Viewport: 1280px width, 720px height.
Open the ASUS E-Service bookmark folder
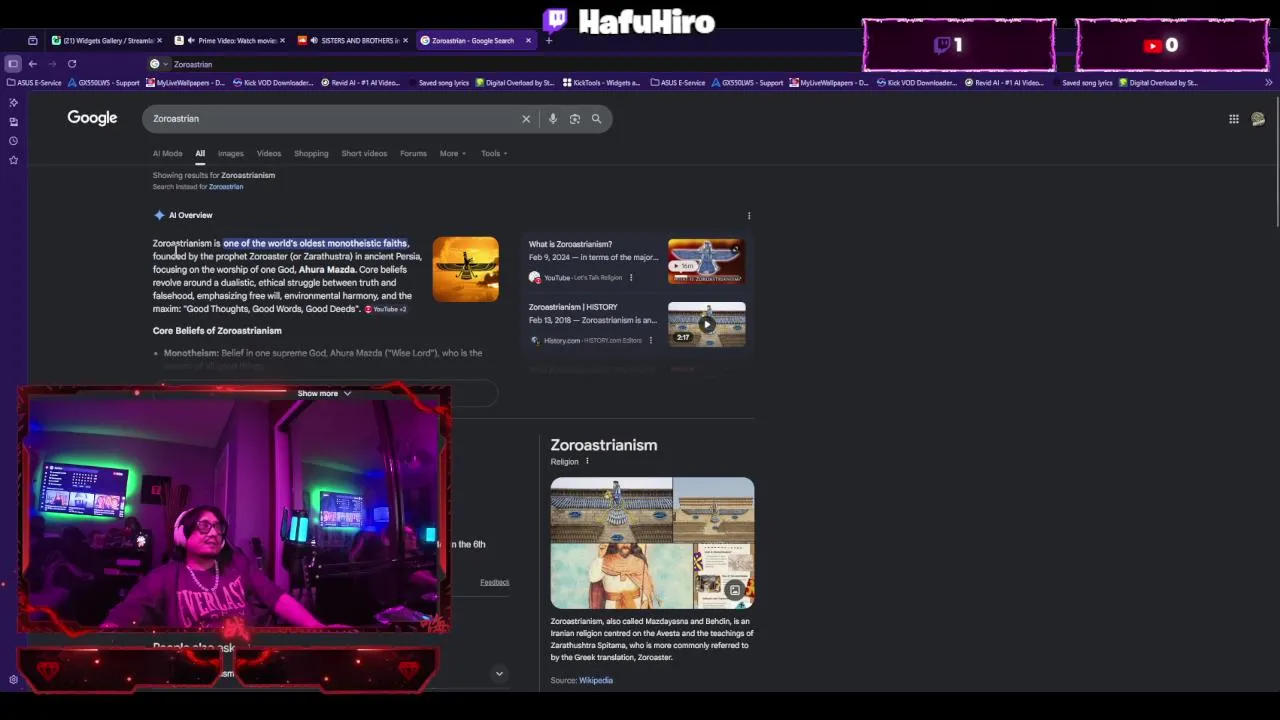click(34, 83)
